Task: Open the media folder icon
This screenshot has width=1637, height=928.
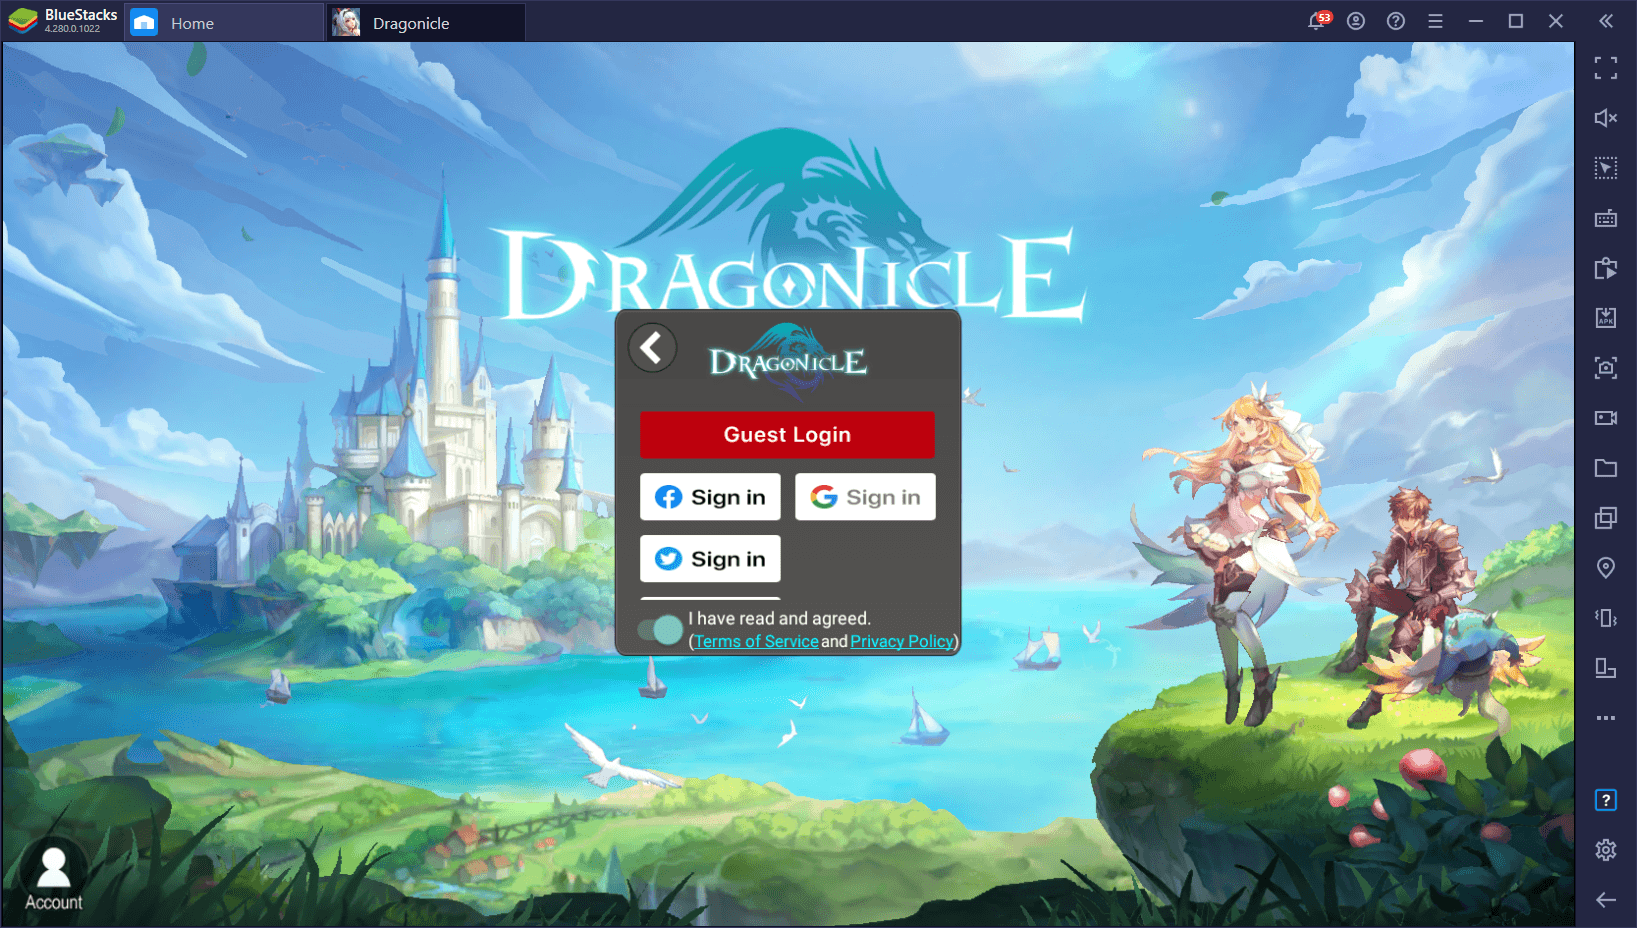Action: [1606, 468]
